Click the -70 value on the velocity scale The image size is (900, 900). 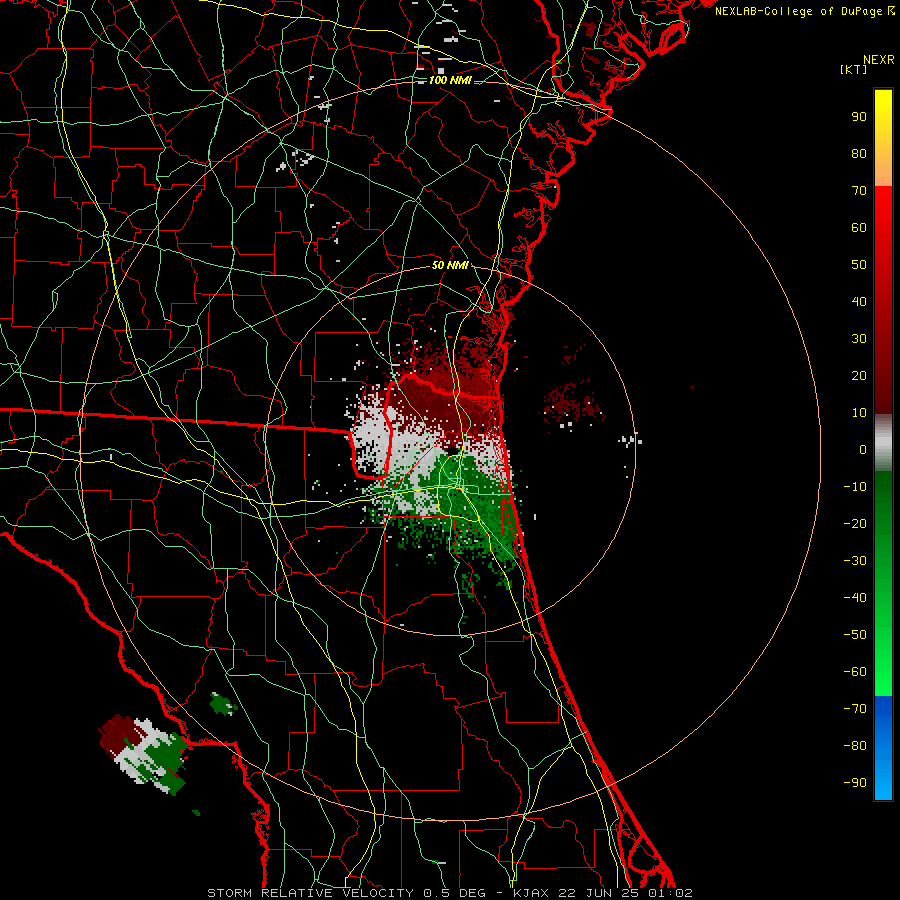[x=855, y=709]
